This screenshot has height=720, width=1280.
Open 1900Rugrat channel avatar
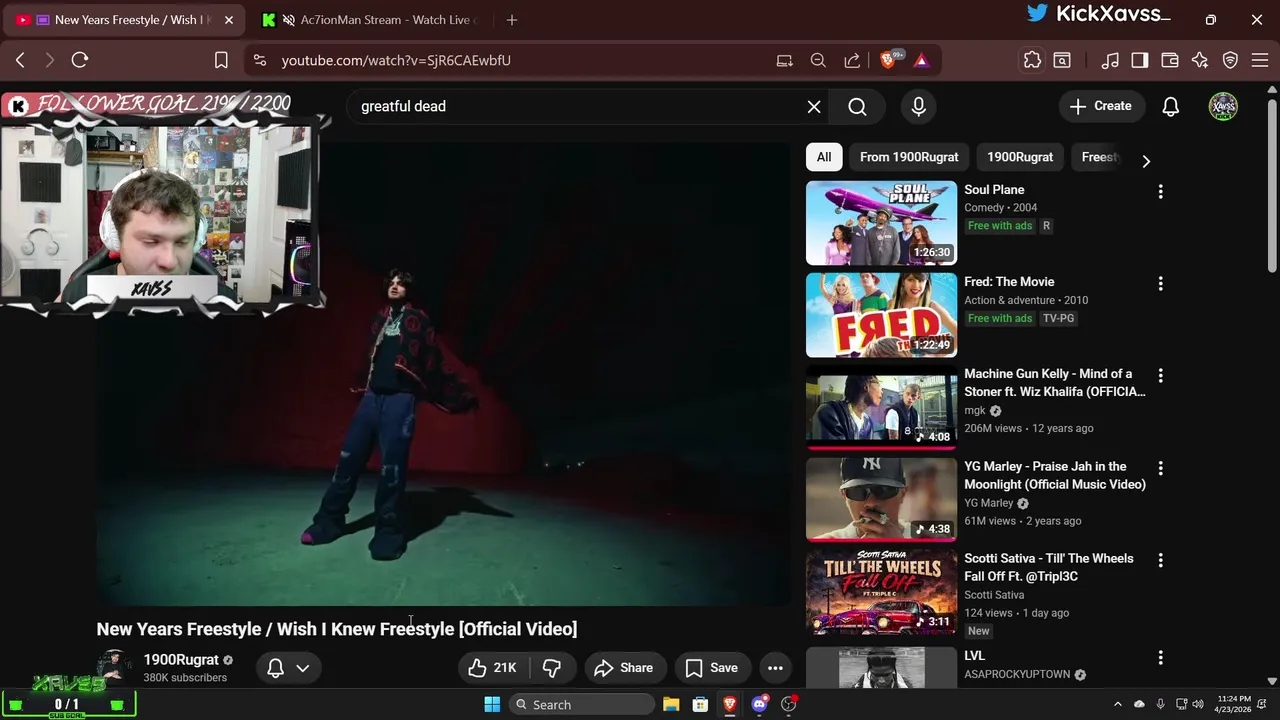pyautogui.click(x=114, y=668)
